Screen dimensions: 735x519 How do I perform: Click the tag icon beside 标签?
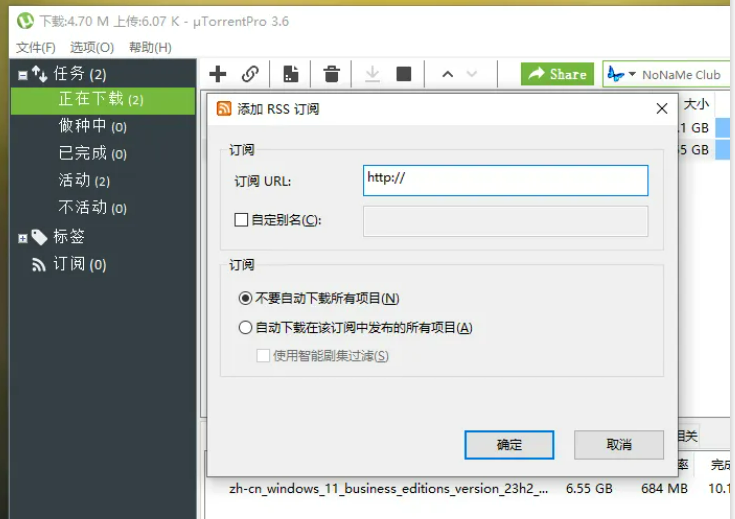pyautogui.click(x=39, y=237)
